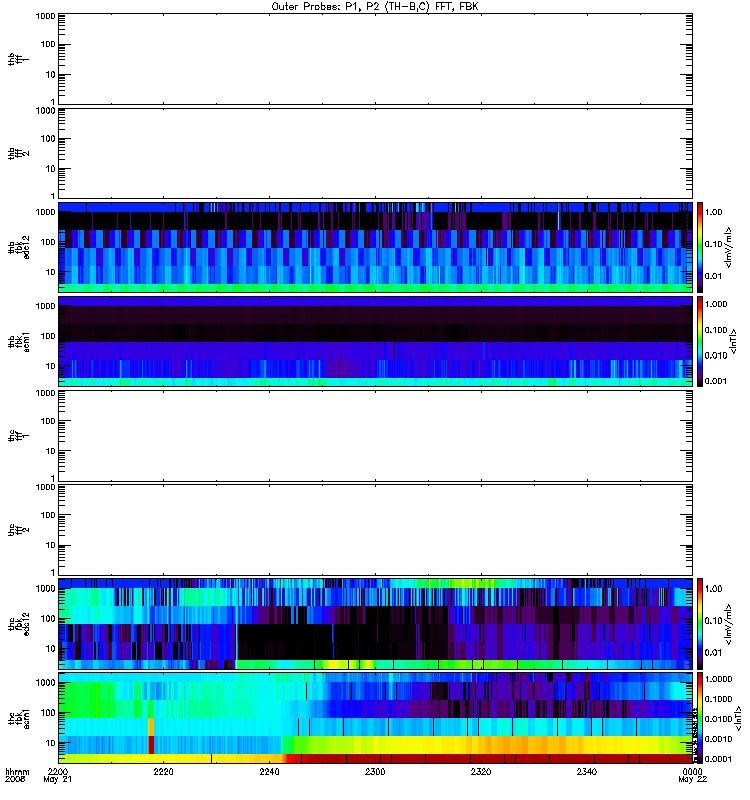Click the color bar beside thb edc12 panel
Viewport: 750px width, 800px height.
pyautogui.click(x=702, y=246)
